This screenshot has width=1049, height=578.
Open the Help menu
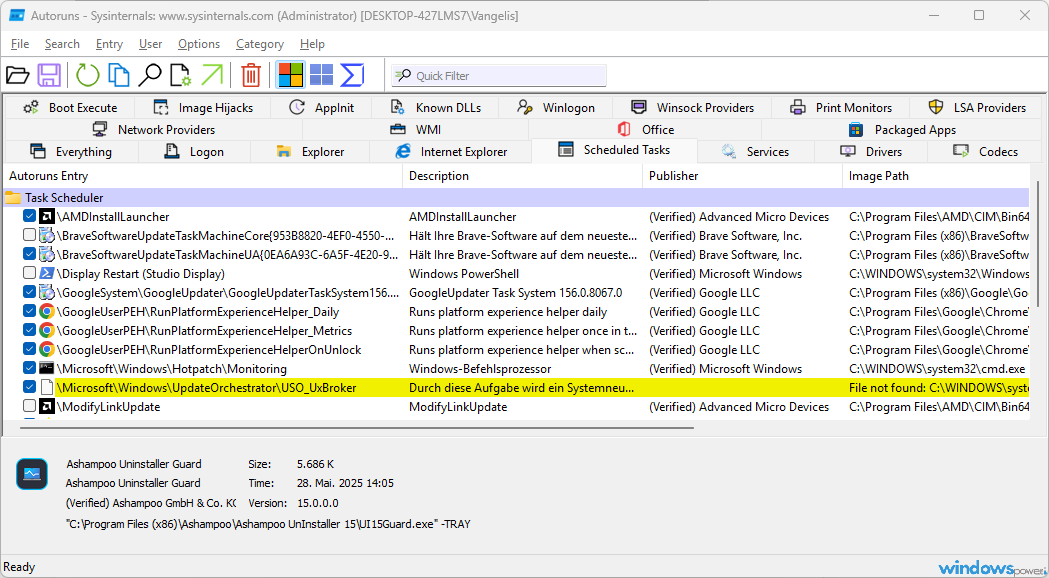pos(312,43)
